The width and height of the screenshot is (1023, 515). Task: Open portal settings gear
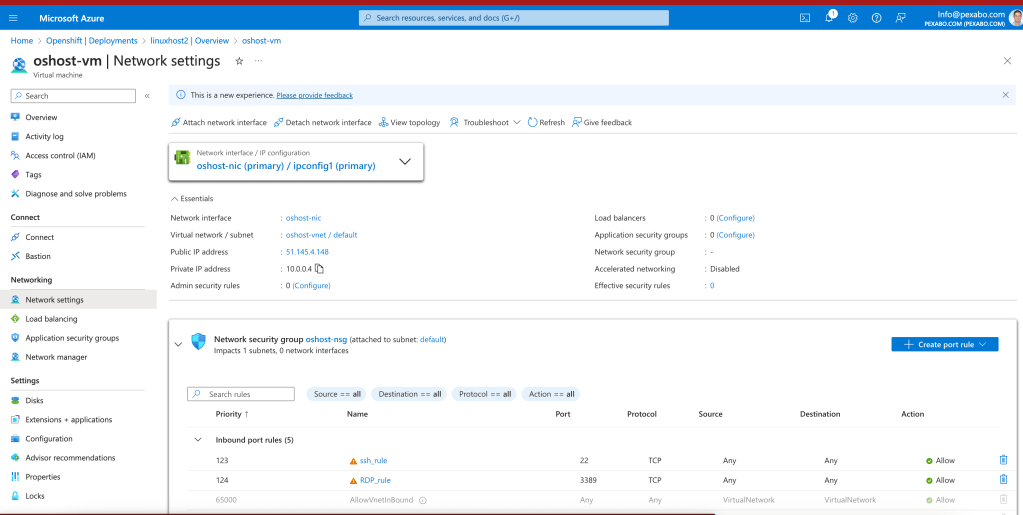[853, 18]
